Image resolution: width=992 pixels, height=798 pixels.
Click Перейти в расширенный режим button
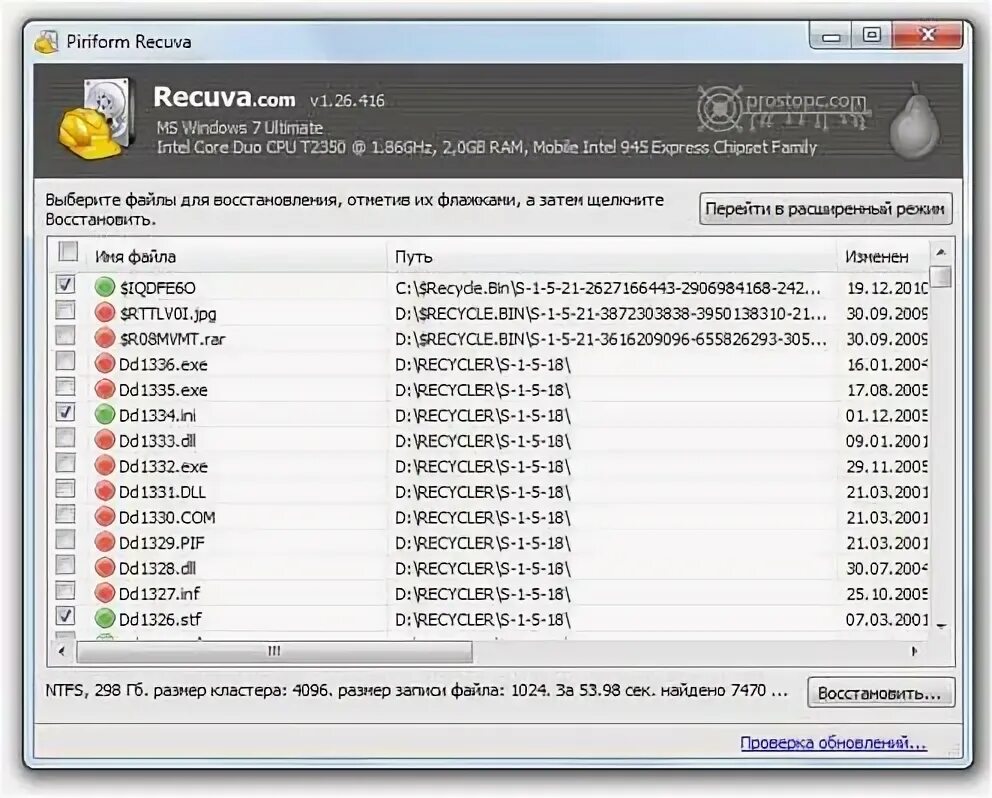825,209
